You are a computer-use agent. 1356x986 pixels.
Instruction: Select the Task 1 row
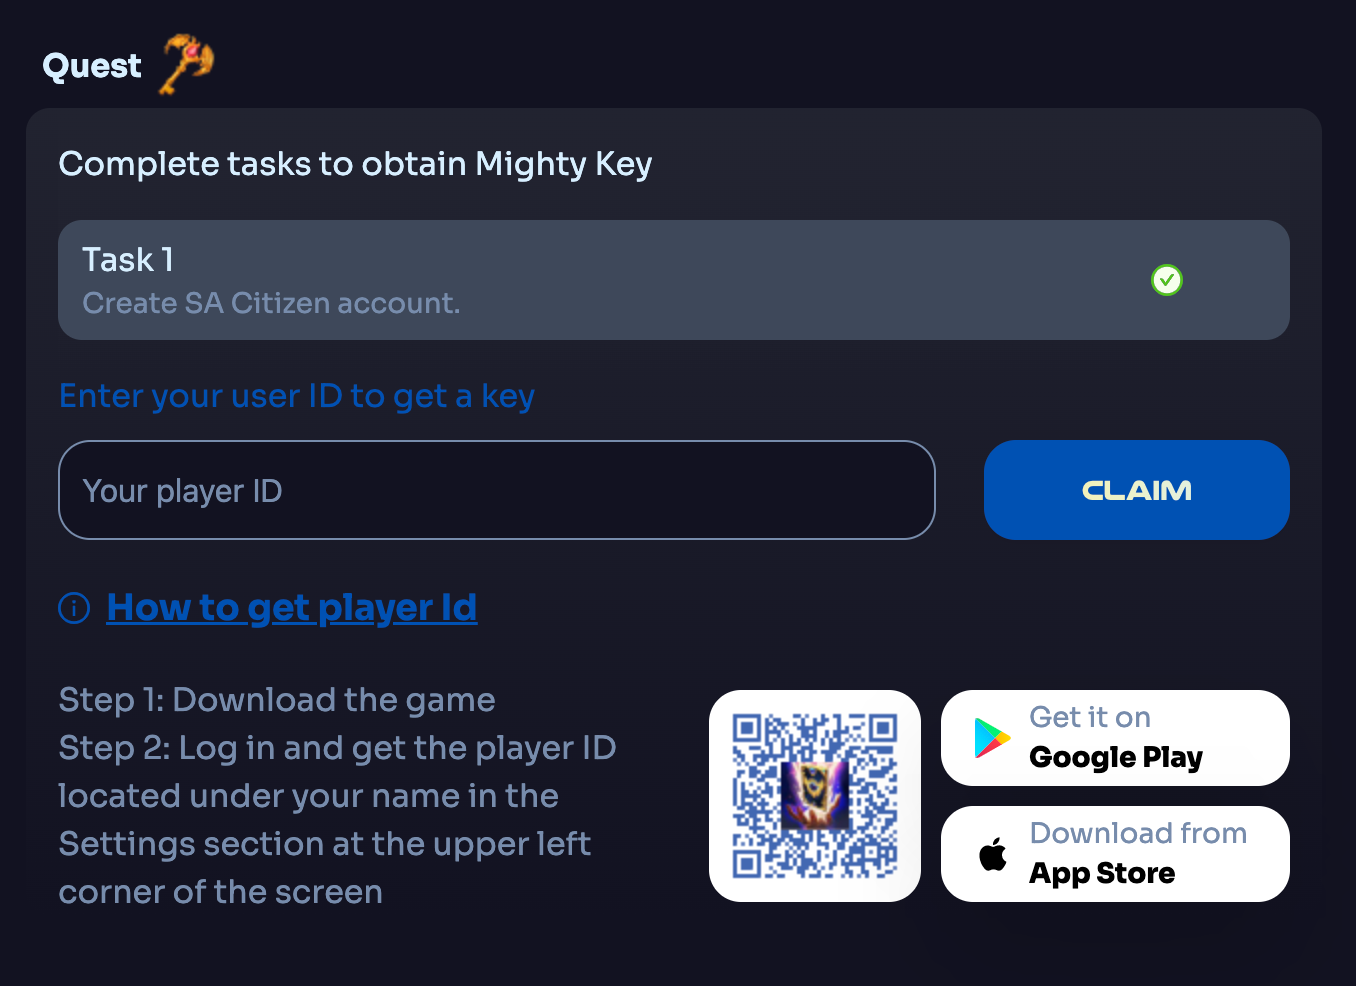pyautogui.click(x=674, y=280)
